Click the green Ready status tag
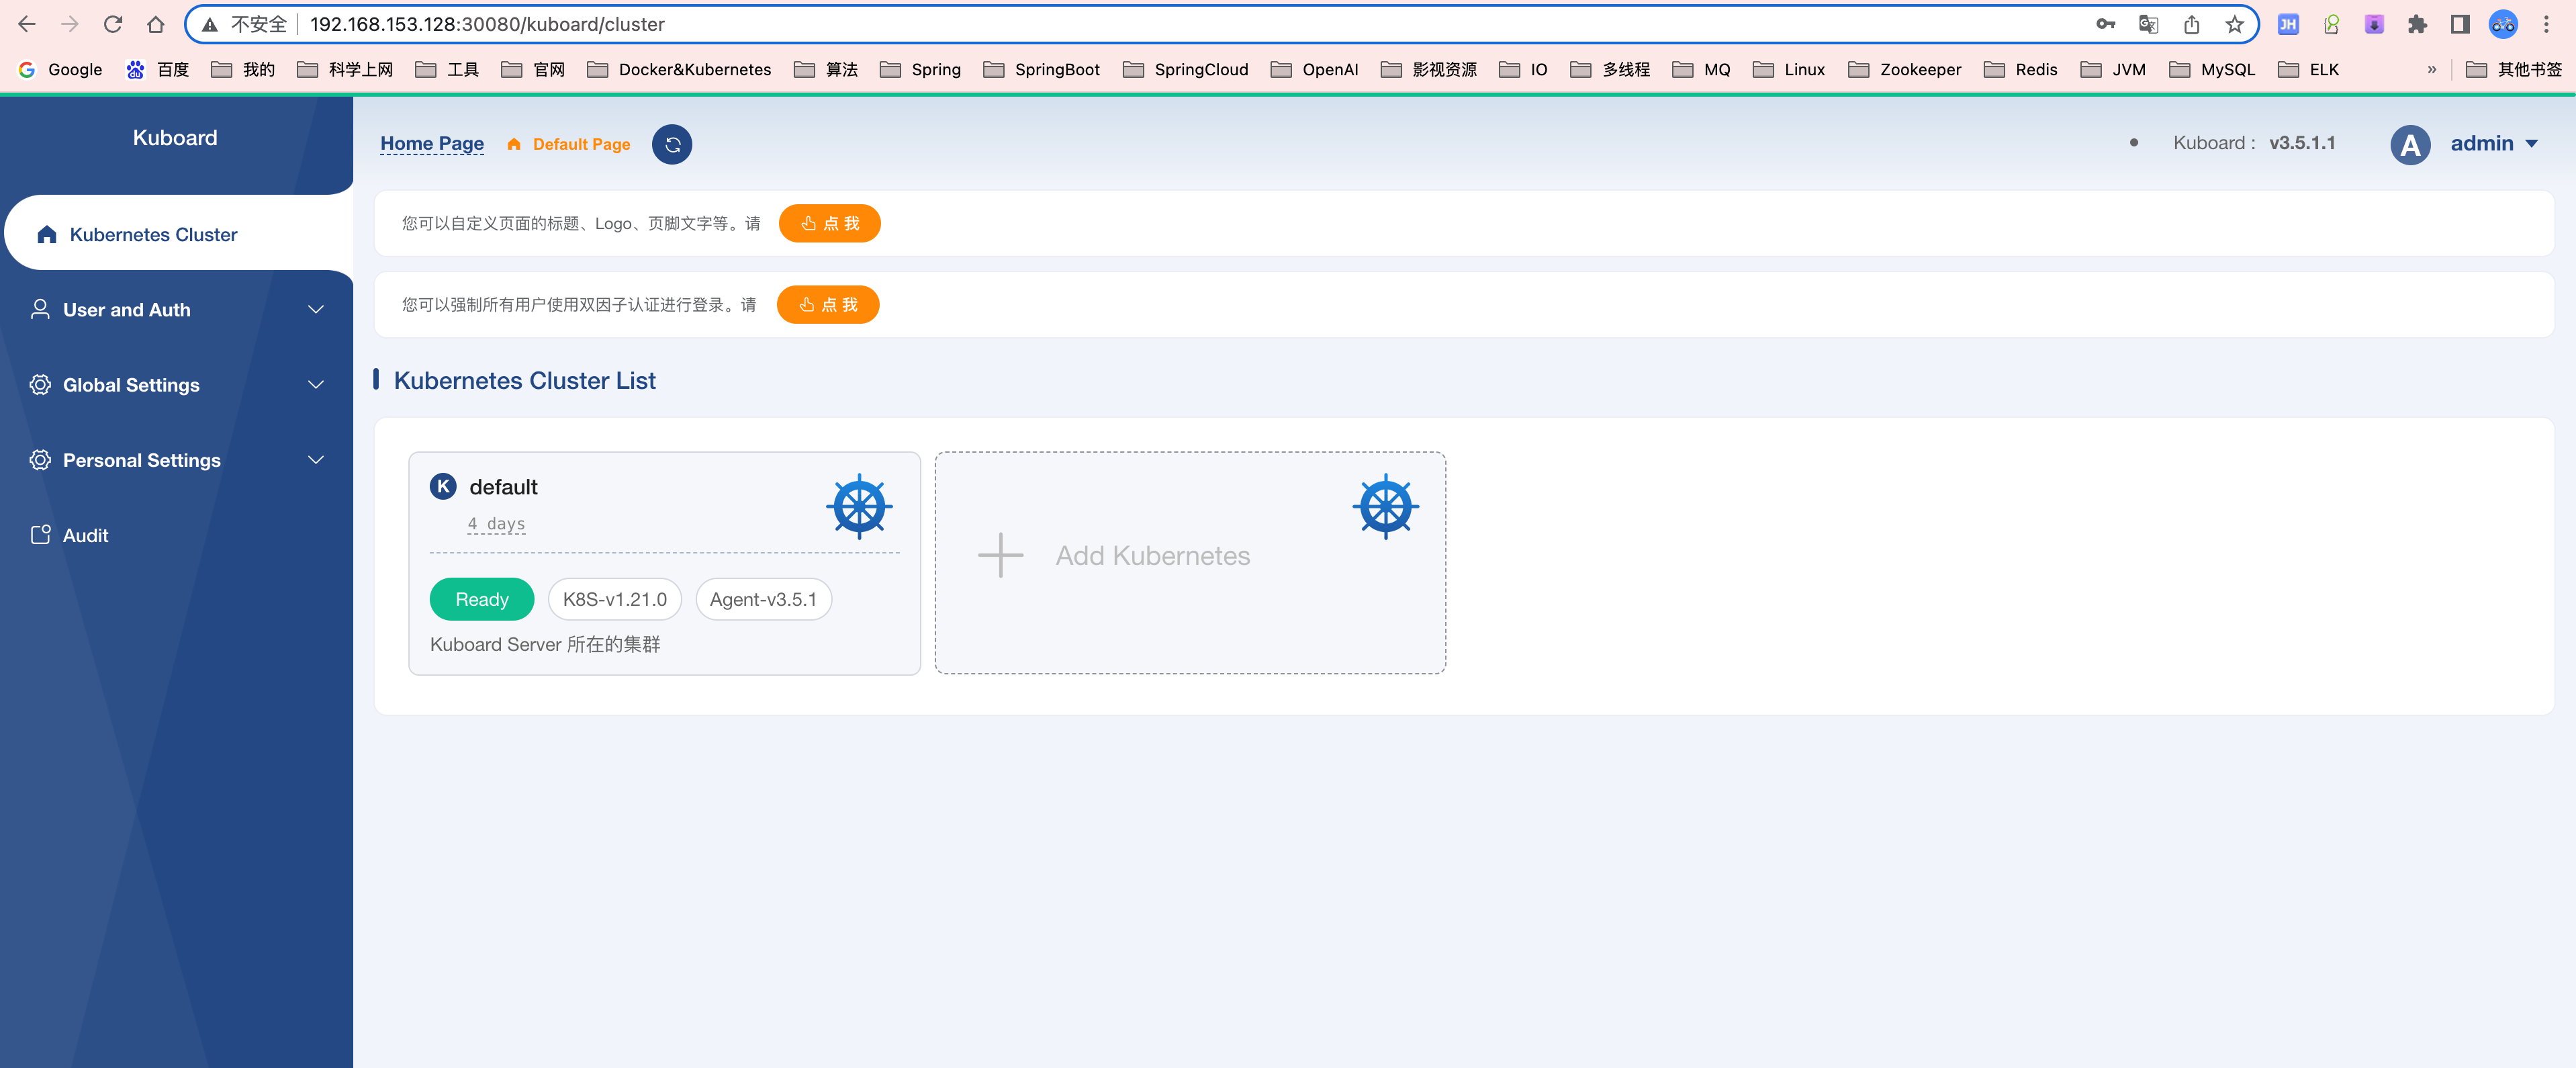This screenshot has height=1068, width=2576. point(482,599)
